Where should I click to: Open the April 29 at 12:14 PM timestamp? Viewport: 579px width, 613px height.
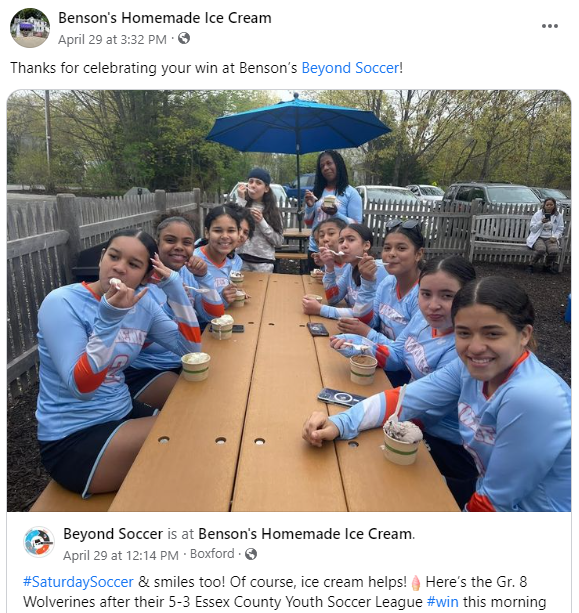point(121,555)
